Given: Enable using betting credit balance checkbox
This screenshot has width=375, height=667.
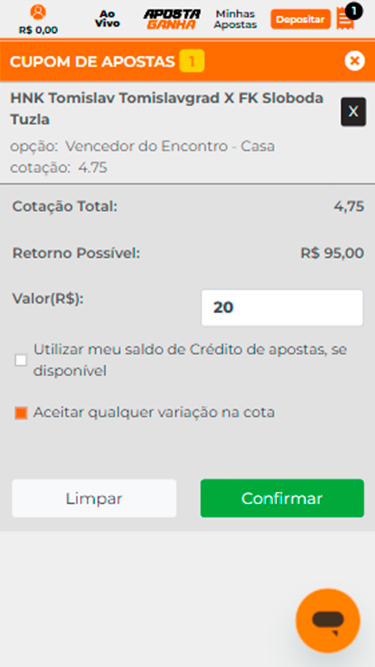Looking at the screenshot, I should click(x=21, y=360).
